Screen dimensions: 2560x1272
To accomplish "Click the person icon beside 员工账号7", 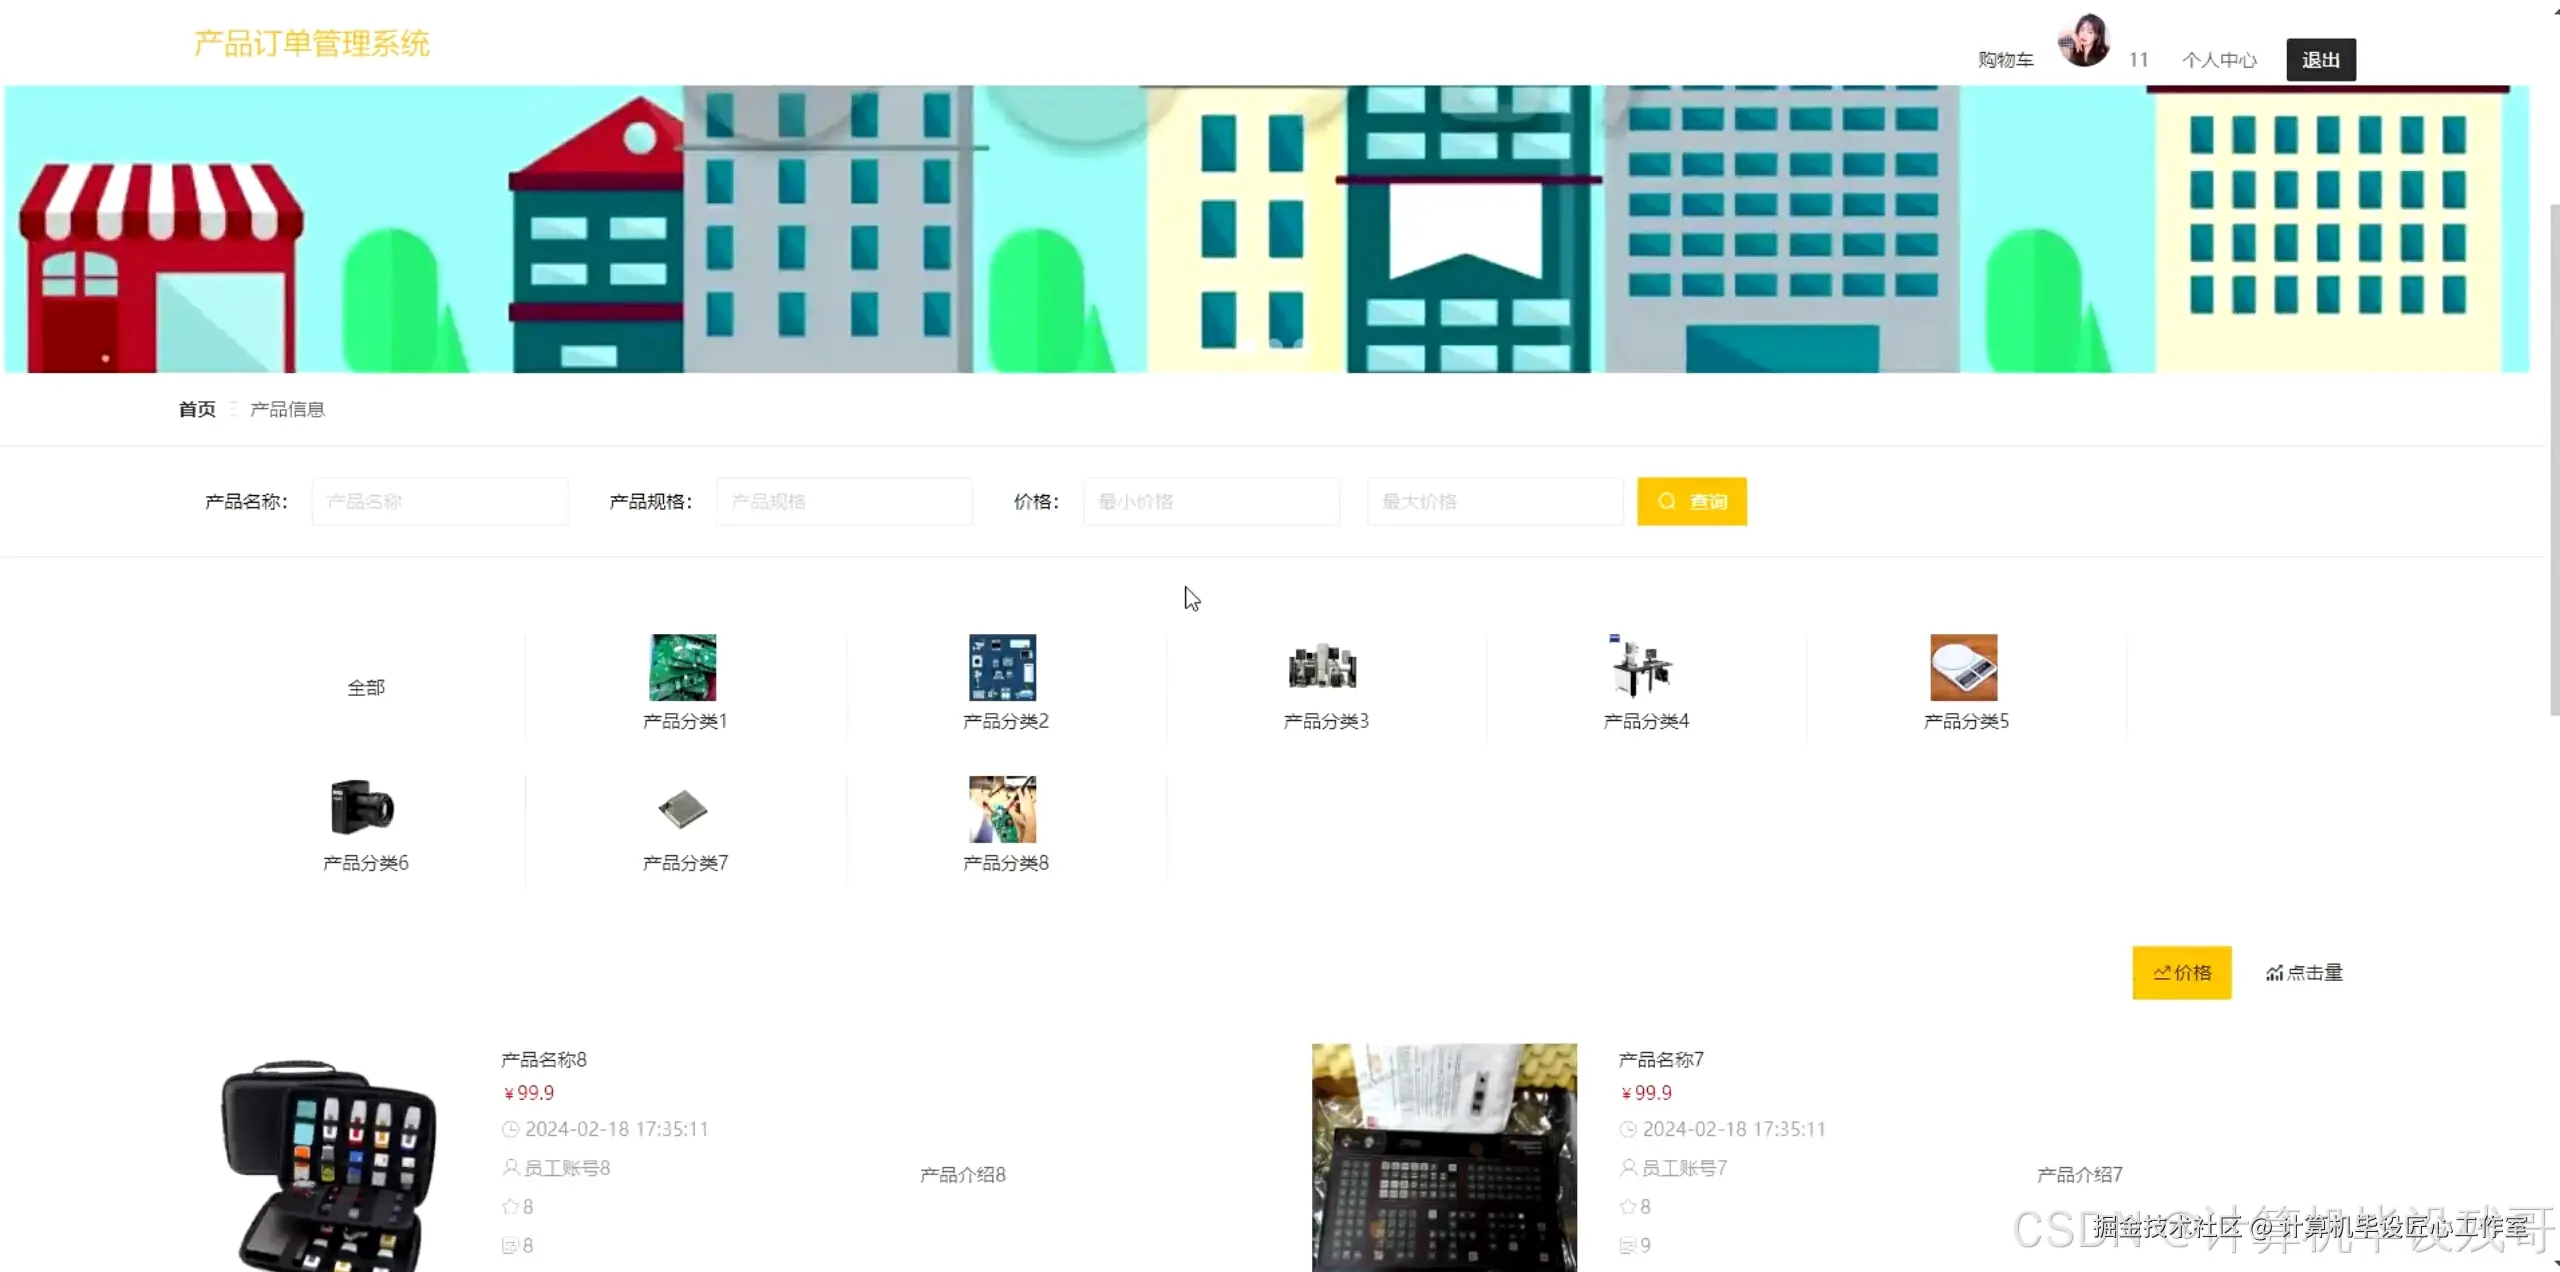I will click(x=1626, y=1167).
